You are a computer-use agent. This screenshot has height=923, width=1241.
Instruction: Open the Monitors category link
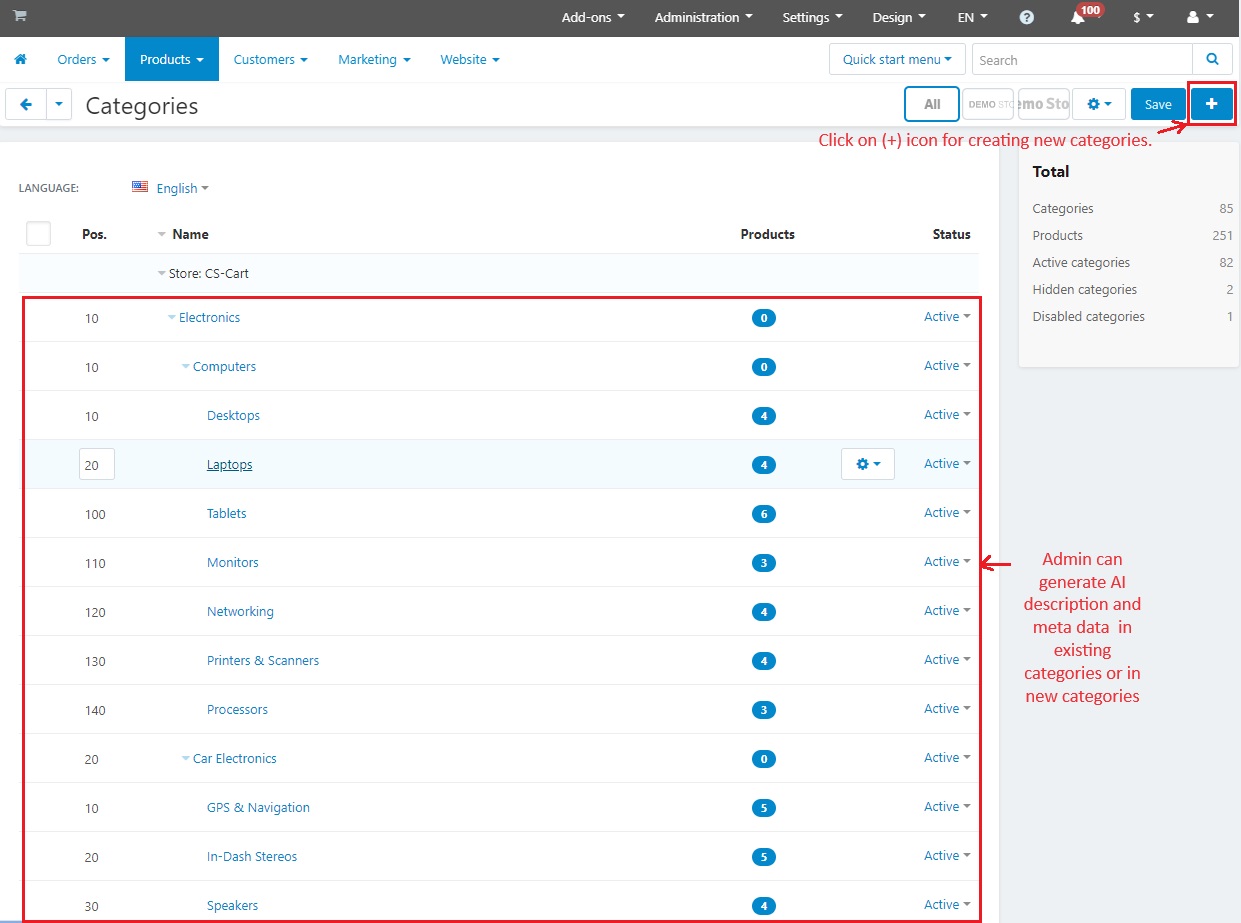tap(232, 563)
